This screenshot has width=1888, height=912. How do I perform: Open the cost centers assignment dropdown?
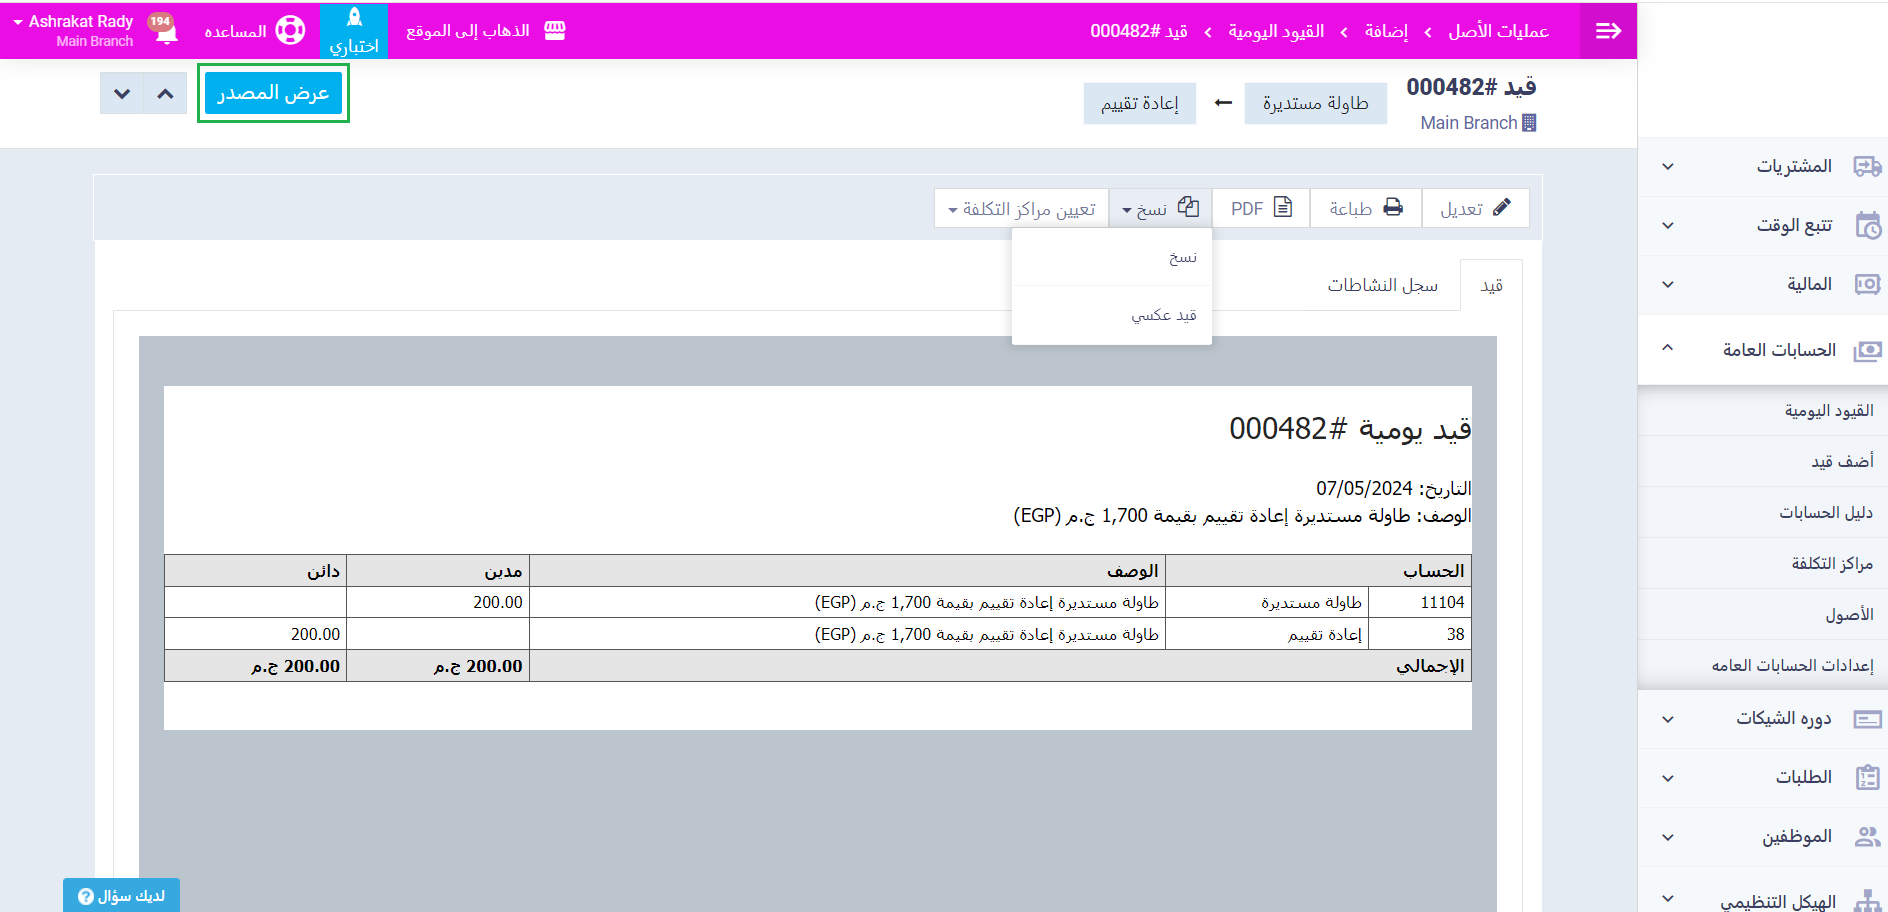click(1021, 209)
